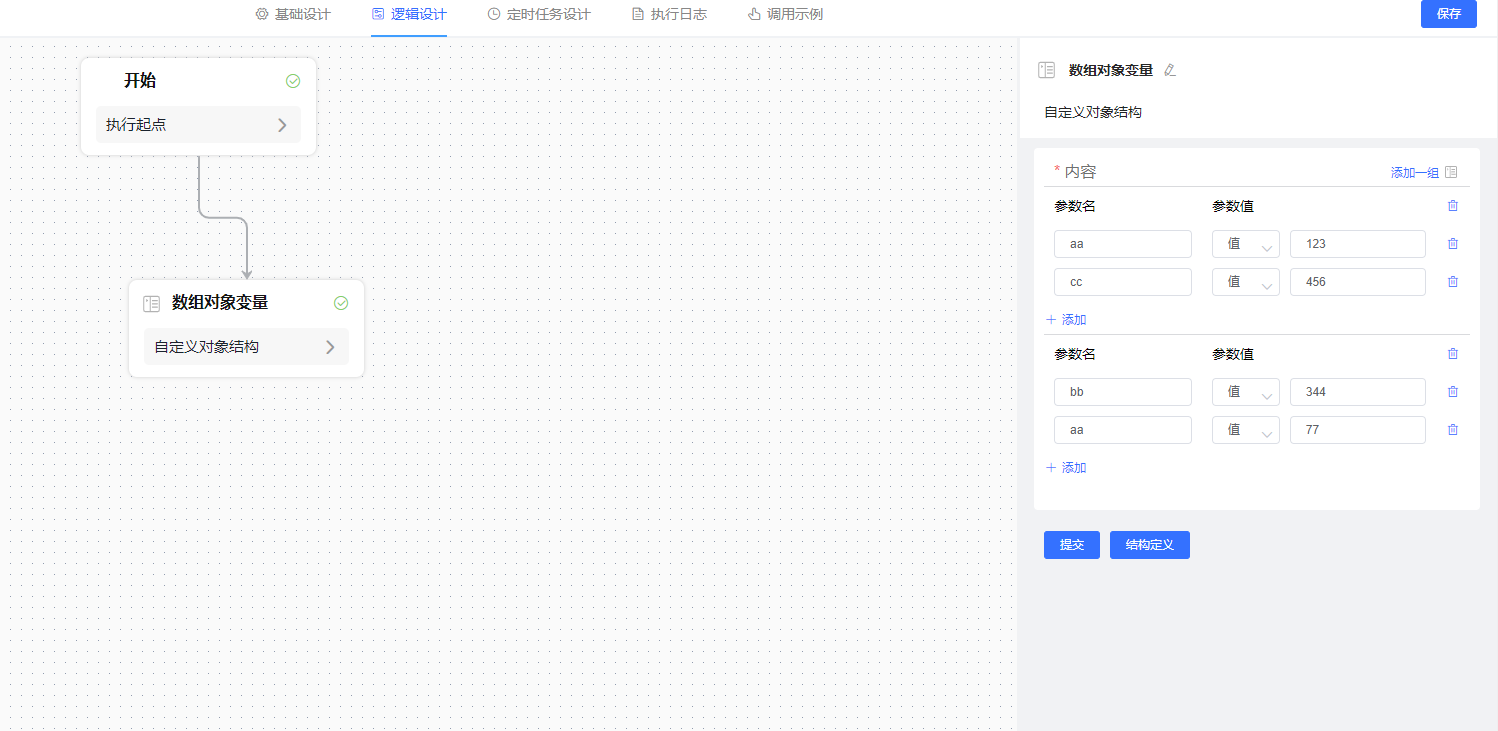
Task: Switch to the 基础设计 tab
Action: (x=292, y=14)
